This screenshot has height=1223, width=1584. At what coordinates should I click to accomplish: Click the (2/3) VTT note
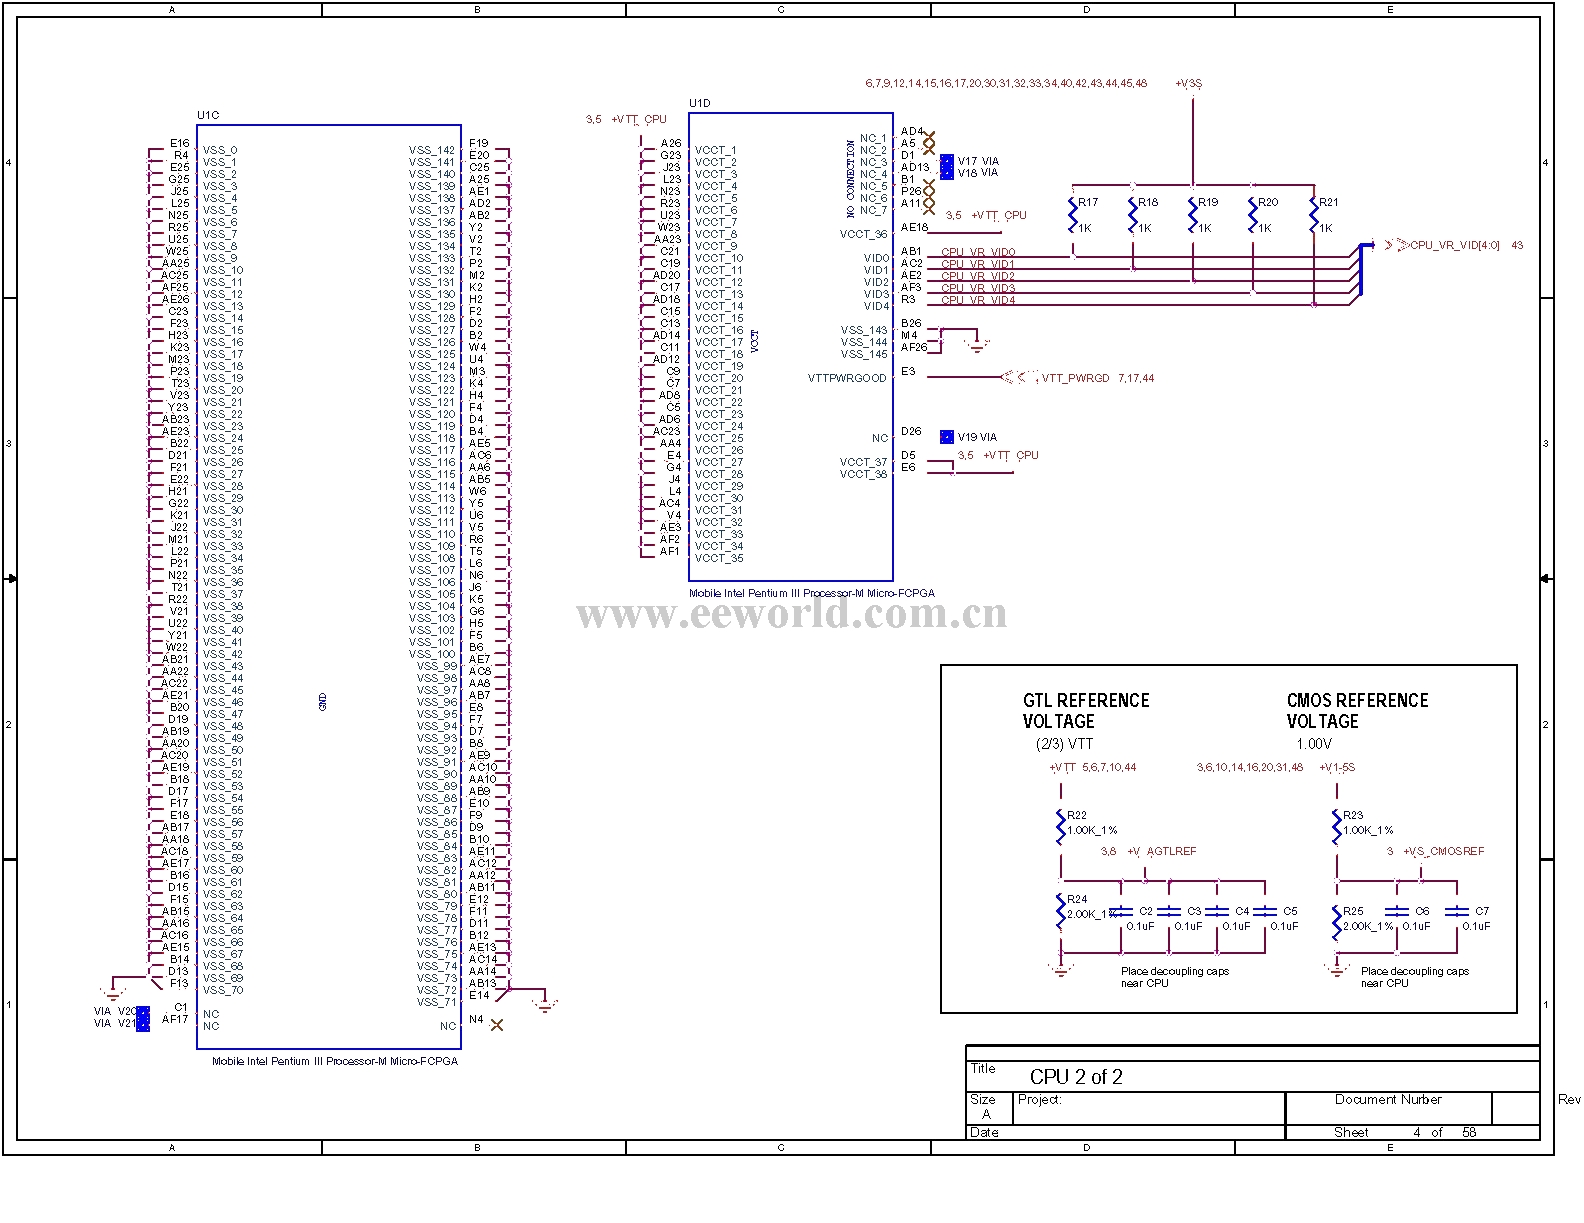tap(1064, 745)
